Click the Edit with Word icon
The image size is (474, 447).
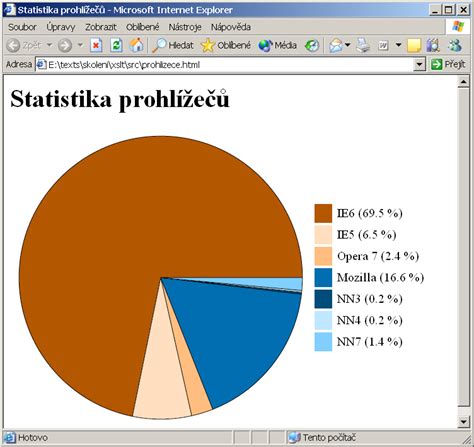coord(383,45)
